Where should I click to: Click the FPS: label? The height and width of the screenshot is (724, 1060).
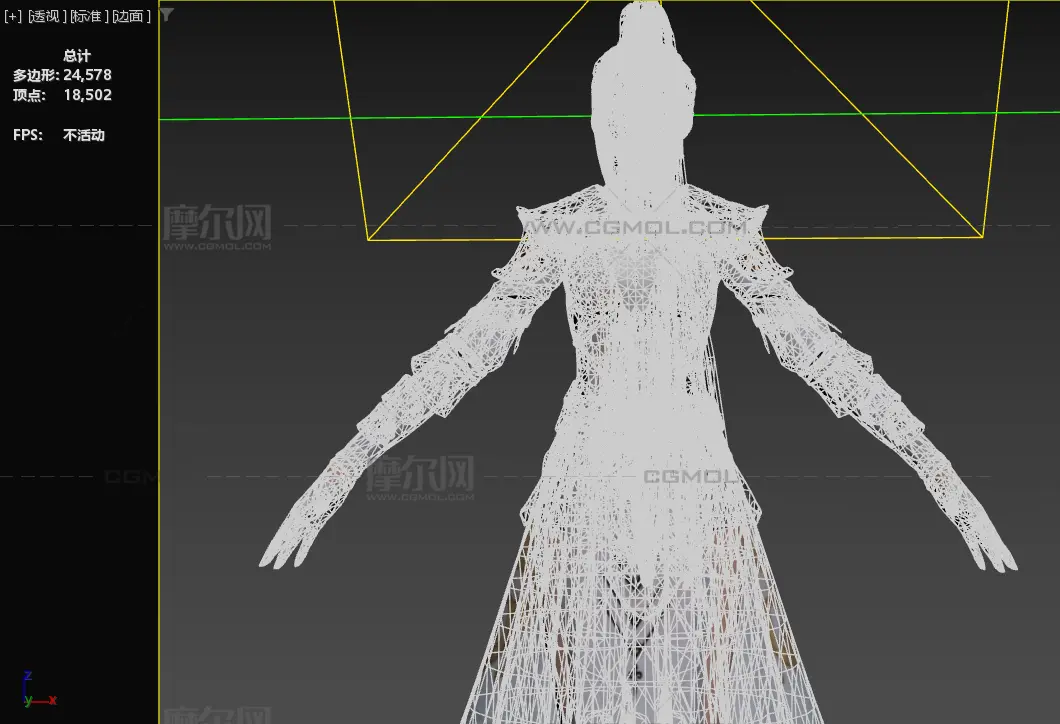click(x=28, y=135)
